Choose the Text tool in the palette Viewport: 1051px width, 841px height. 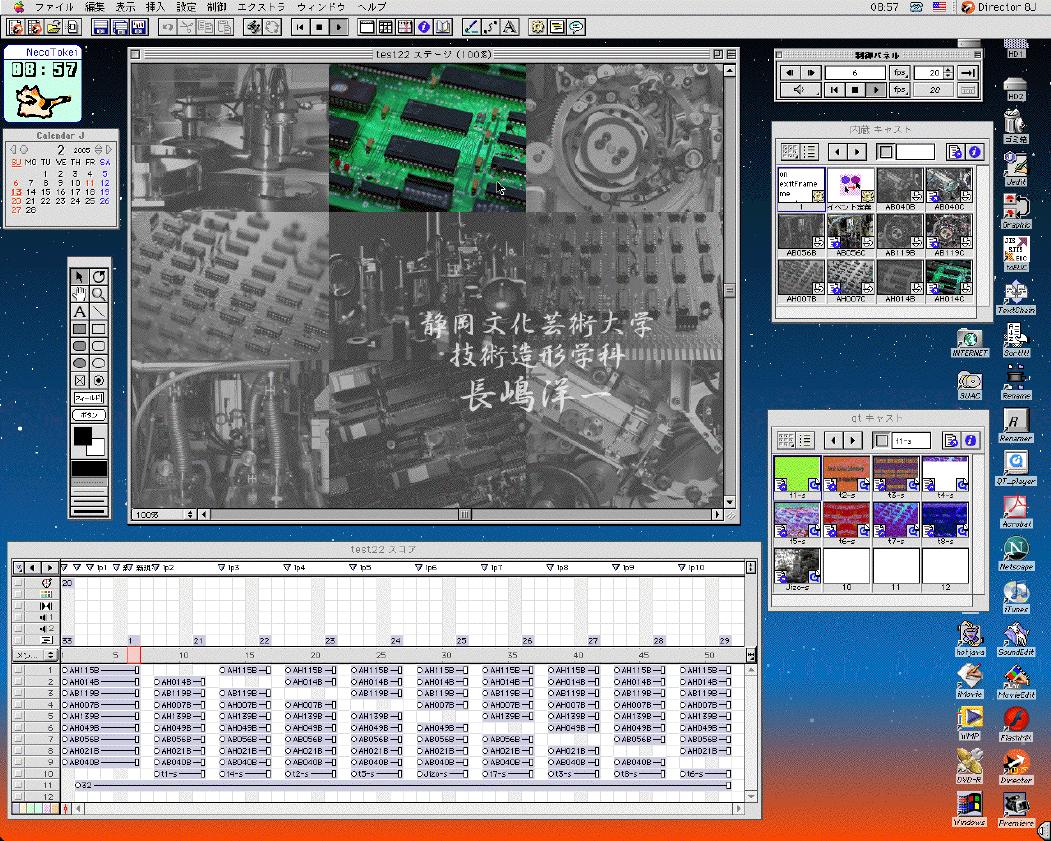80,312
